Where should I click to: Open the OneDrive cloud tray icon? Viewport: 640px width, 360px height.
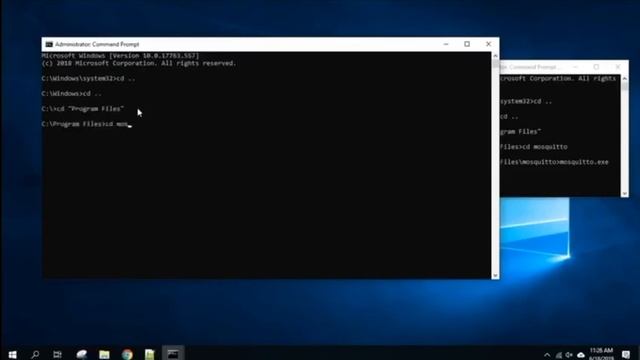[x=580, y=355]
